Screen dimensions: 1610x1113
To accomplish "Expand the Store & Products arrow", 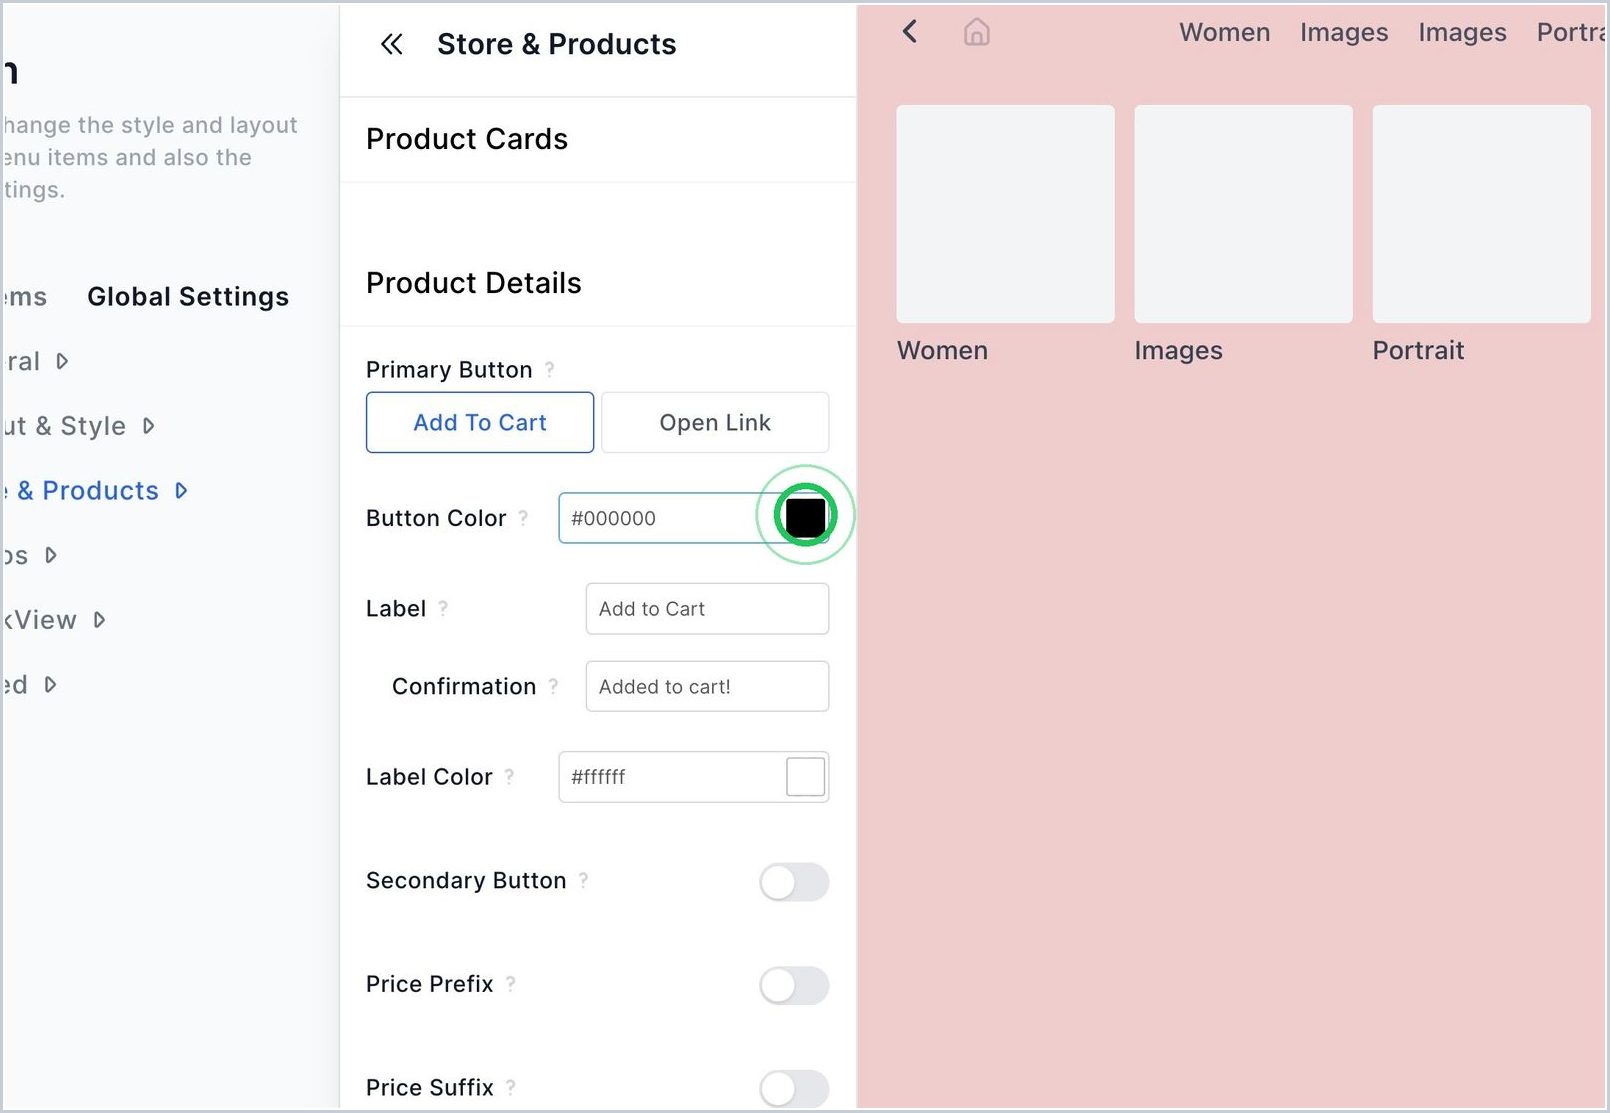I will click(x=181, y=491).
